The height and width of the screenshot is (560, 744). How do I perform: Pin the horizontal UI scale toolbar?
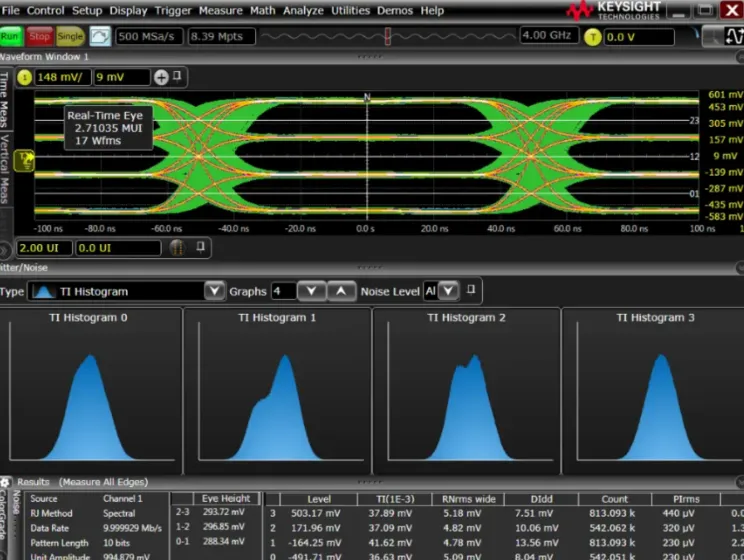coord(201,246)
